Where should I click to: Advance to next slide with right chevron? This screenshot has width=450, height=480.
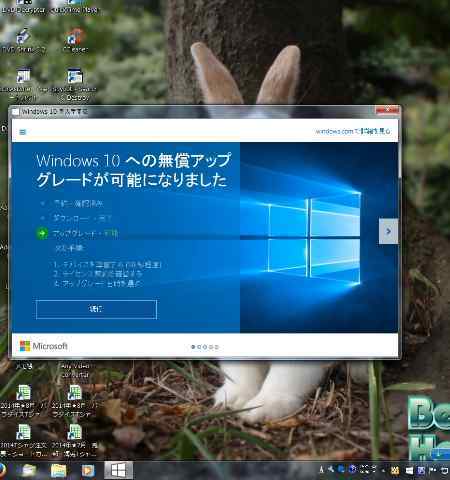click(x=388, y=231)
